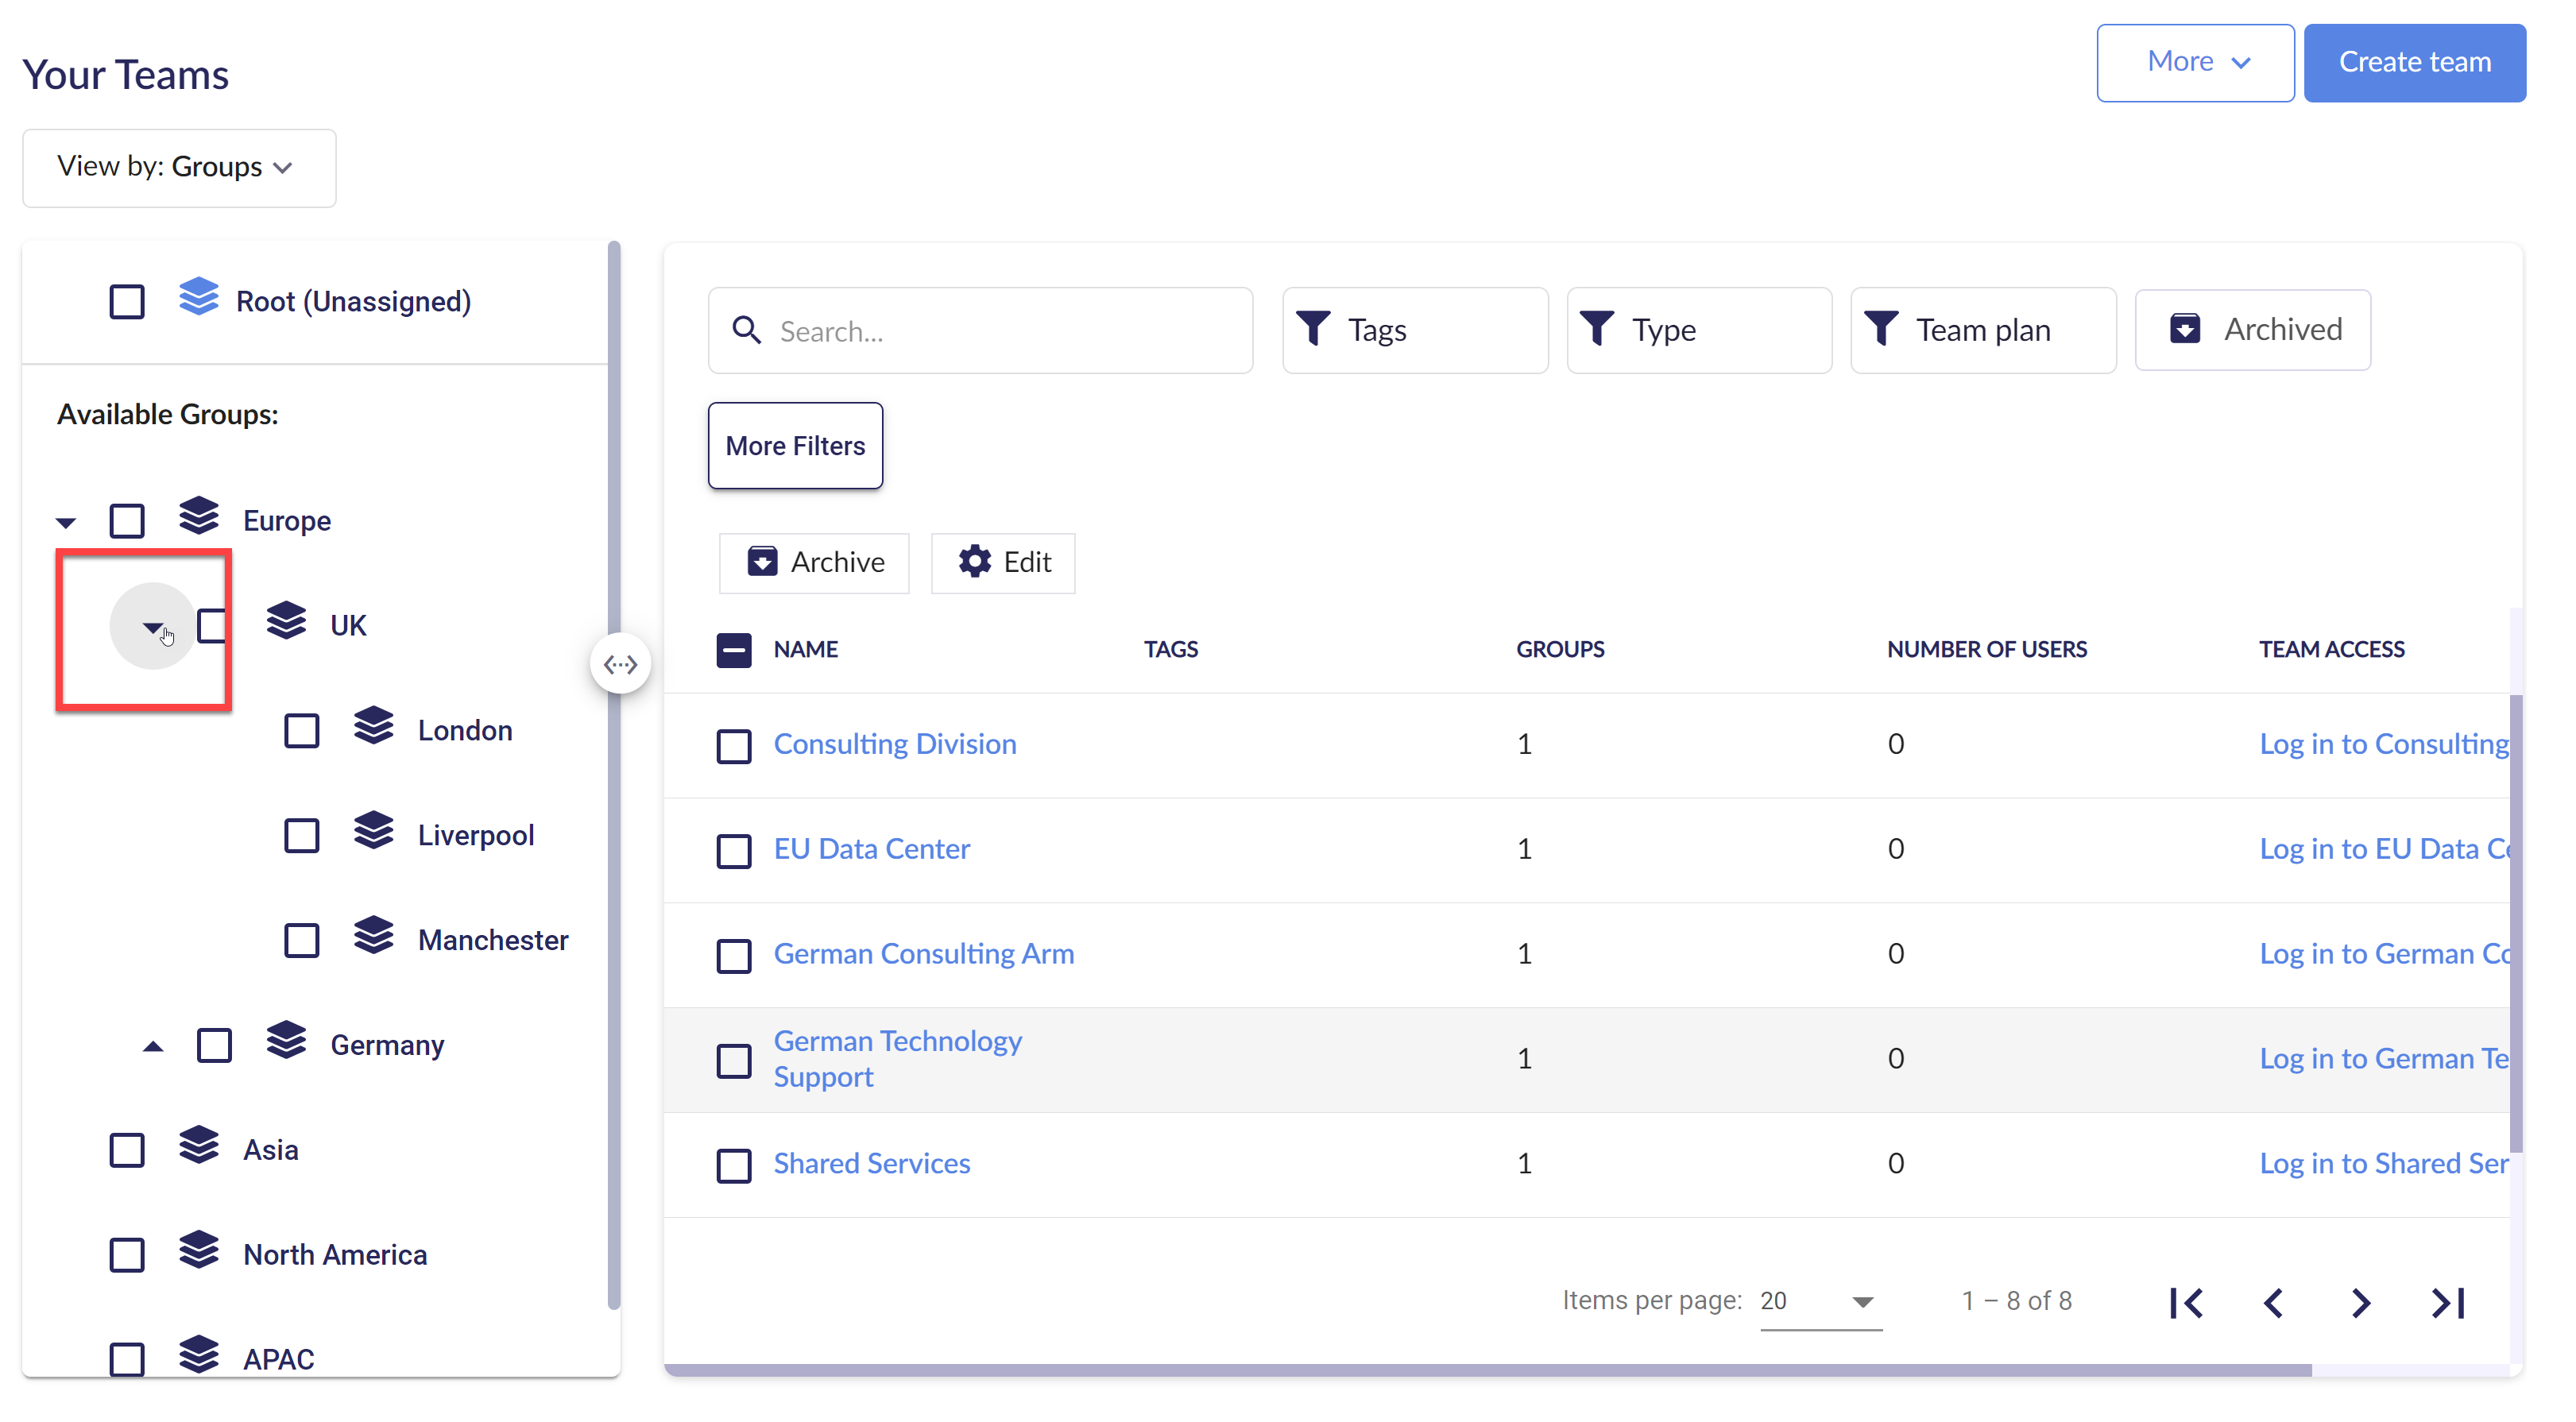Go to the previous page
2576x1422 pixels.
pos(2273,1303)
